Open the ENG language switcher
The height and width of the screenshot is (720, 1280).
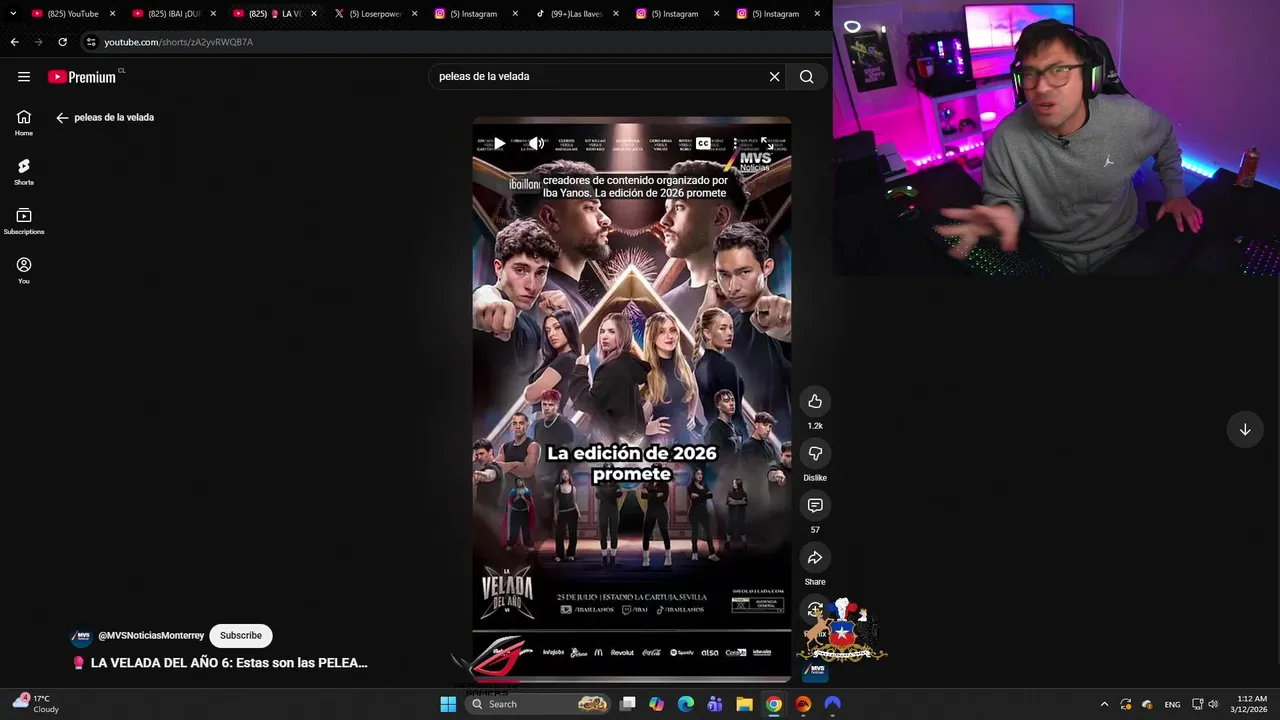point(1172,704)
